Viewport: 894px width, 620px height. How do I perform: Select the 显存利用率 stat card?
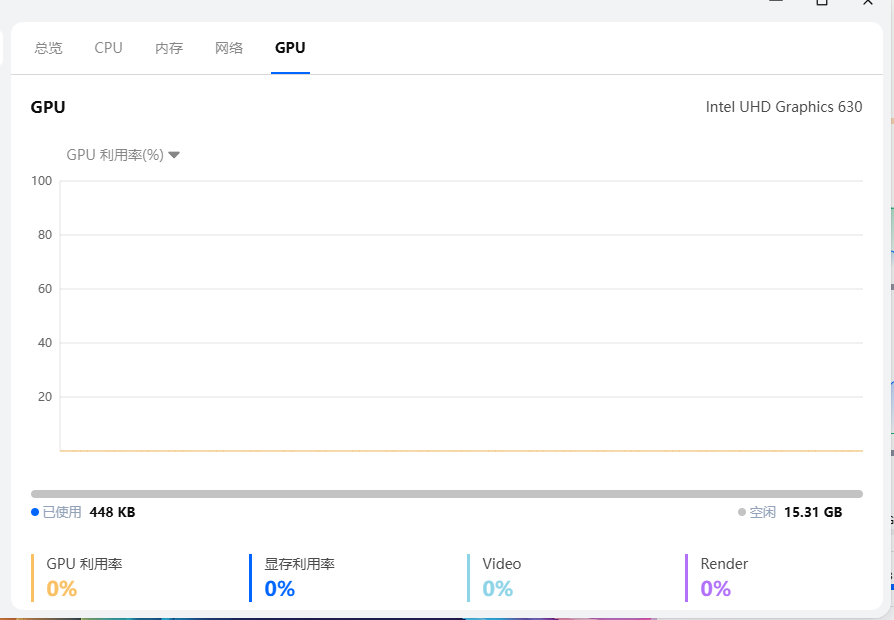click(x=299, y=577)
